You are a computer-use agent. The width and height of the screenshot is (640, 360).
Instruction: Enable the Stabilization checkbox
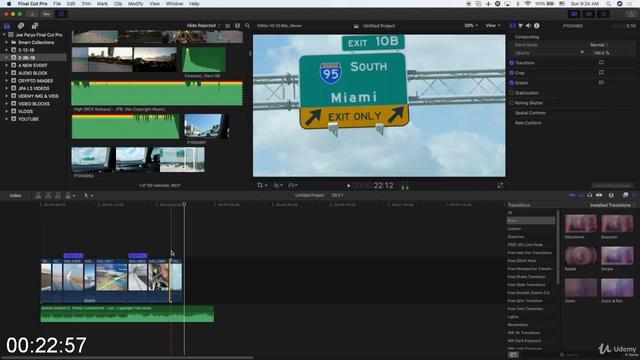pyautogui.click(x=511, y=93)
